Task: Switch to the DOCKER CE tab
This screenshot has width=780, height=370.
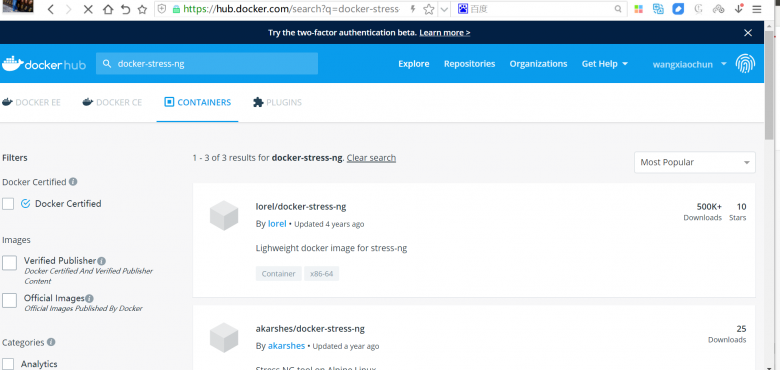Action: coord(112,102)
